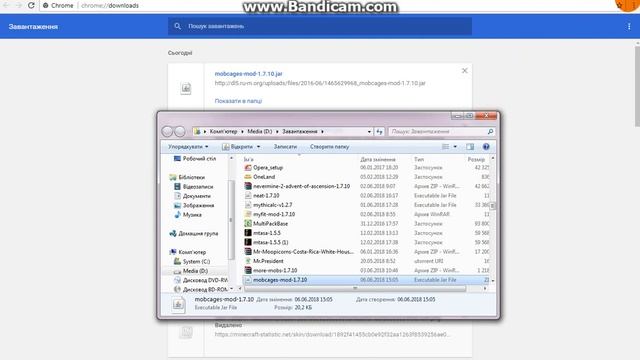Focus the Chrome downloads search field

pos(320,26)
